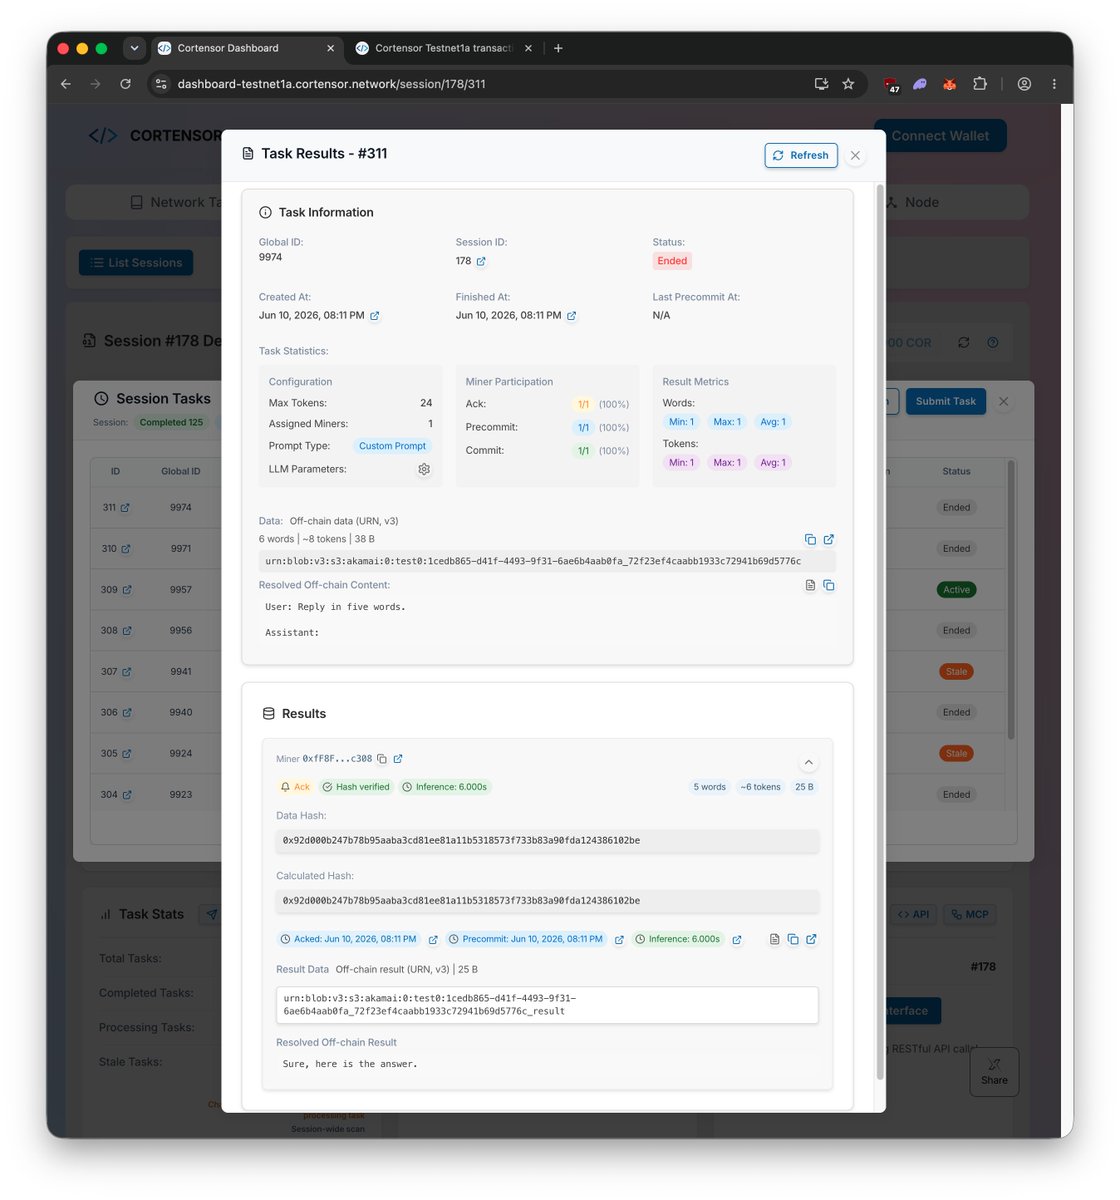The height and width of the screenshot is (1200, 1120).
Task: View resolved off-chain content document icon
Action: [811, 585]
